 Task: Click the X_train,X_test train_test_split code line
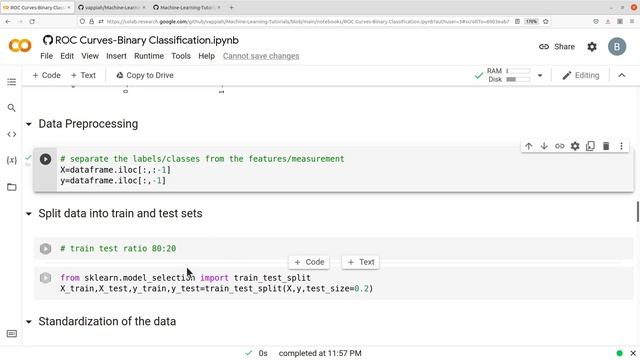(217, 289)
